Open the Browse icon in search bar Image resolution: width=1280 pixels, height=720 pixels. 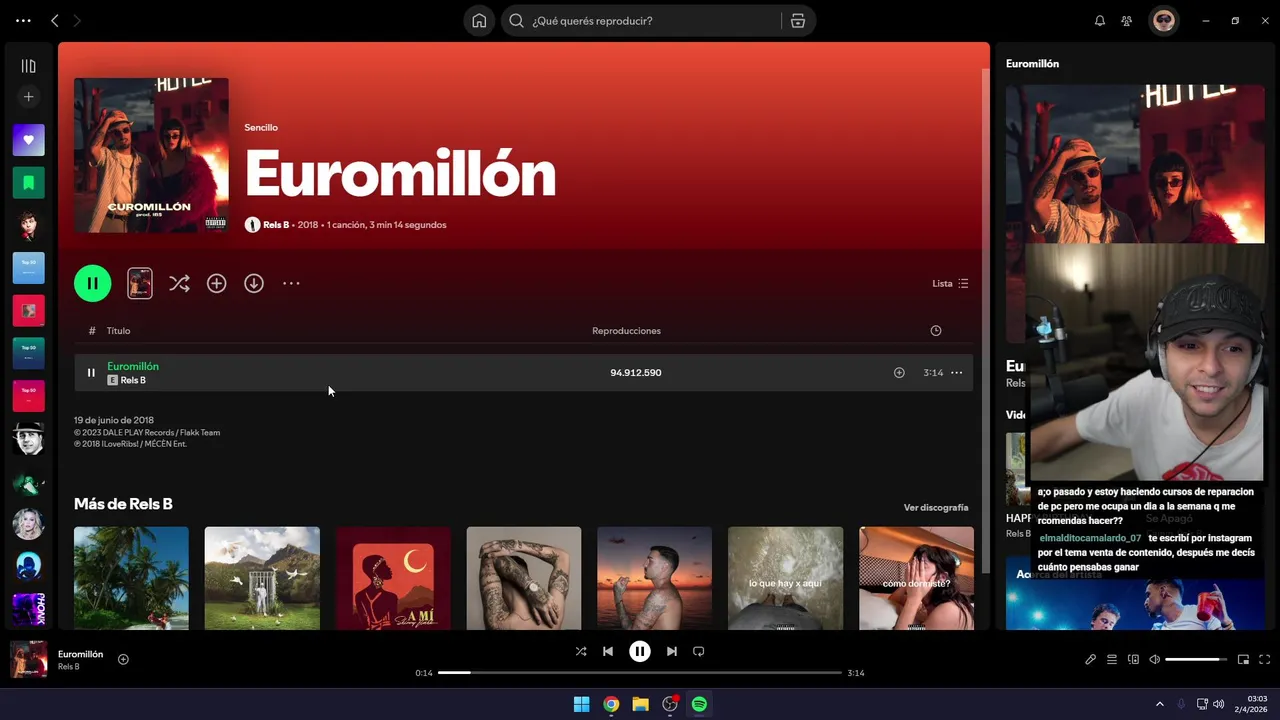pyautogui.click(x=798, y=20)
